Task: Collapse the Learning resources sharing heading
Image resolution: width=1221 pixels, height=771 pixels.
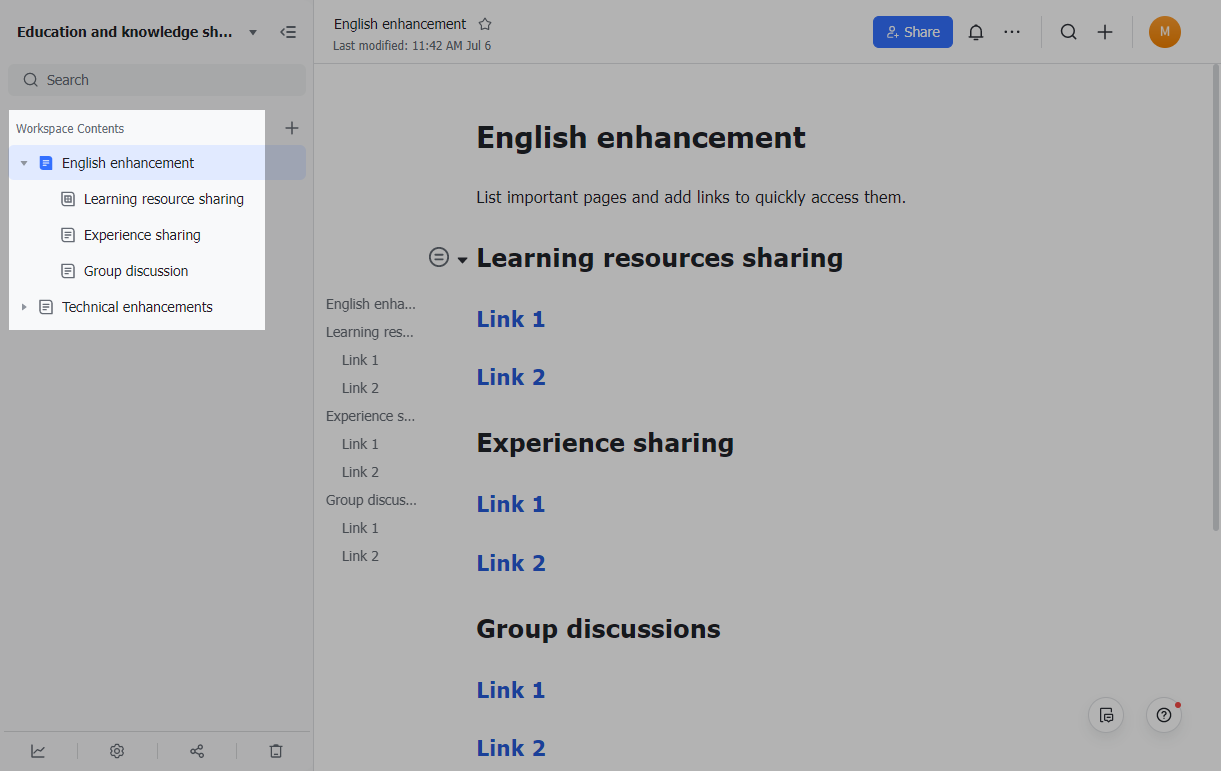Action: [x=462, y=260]
